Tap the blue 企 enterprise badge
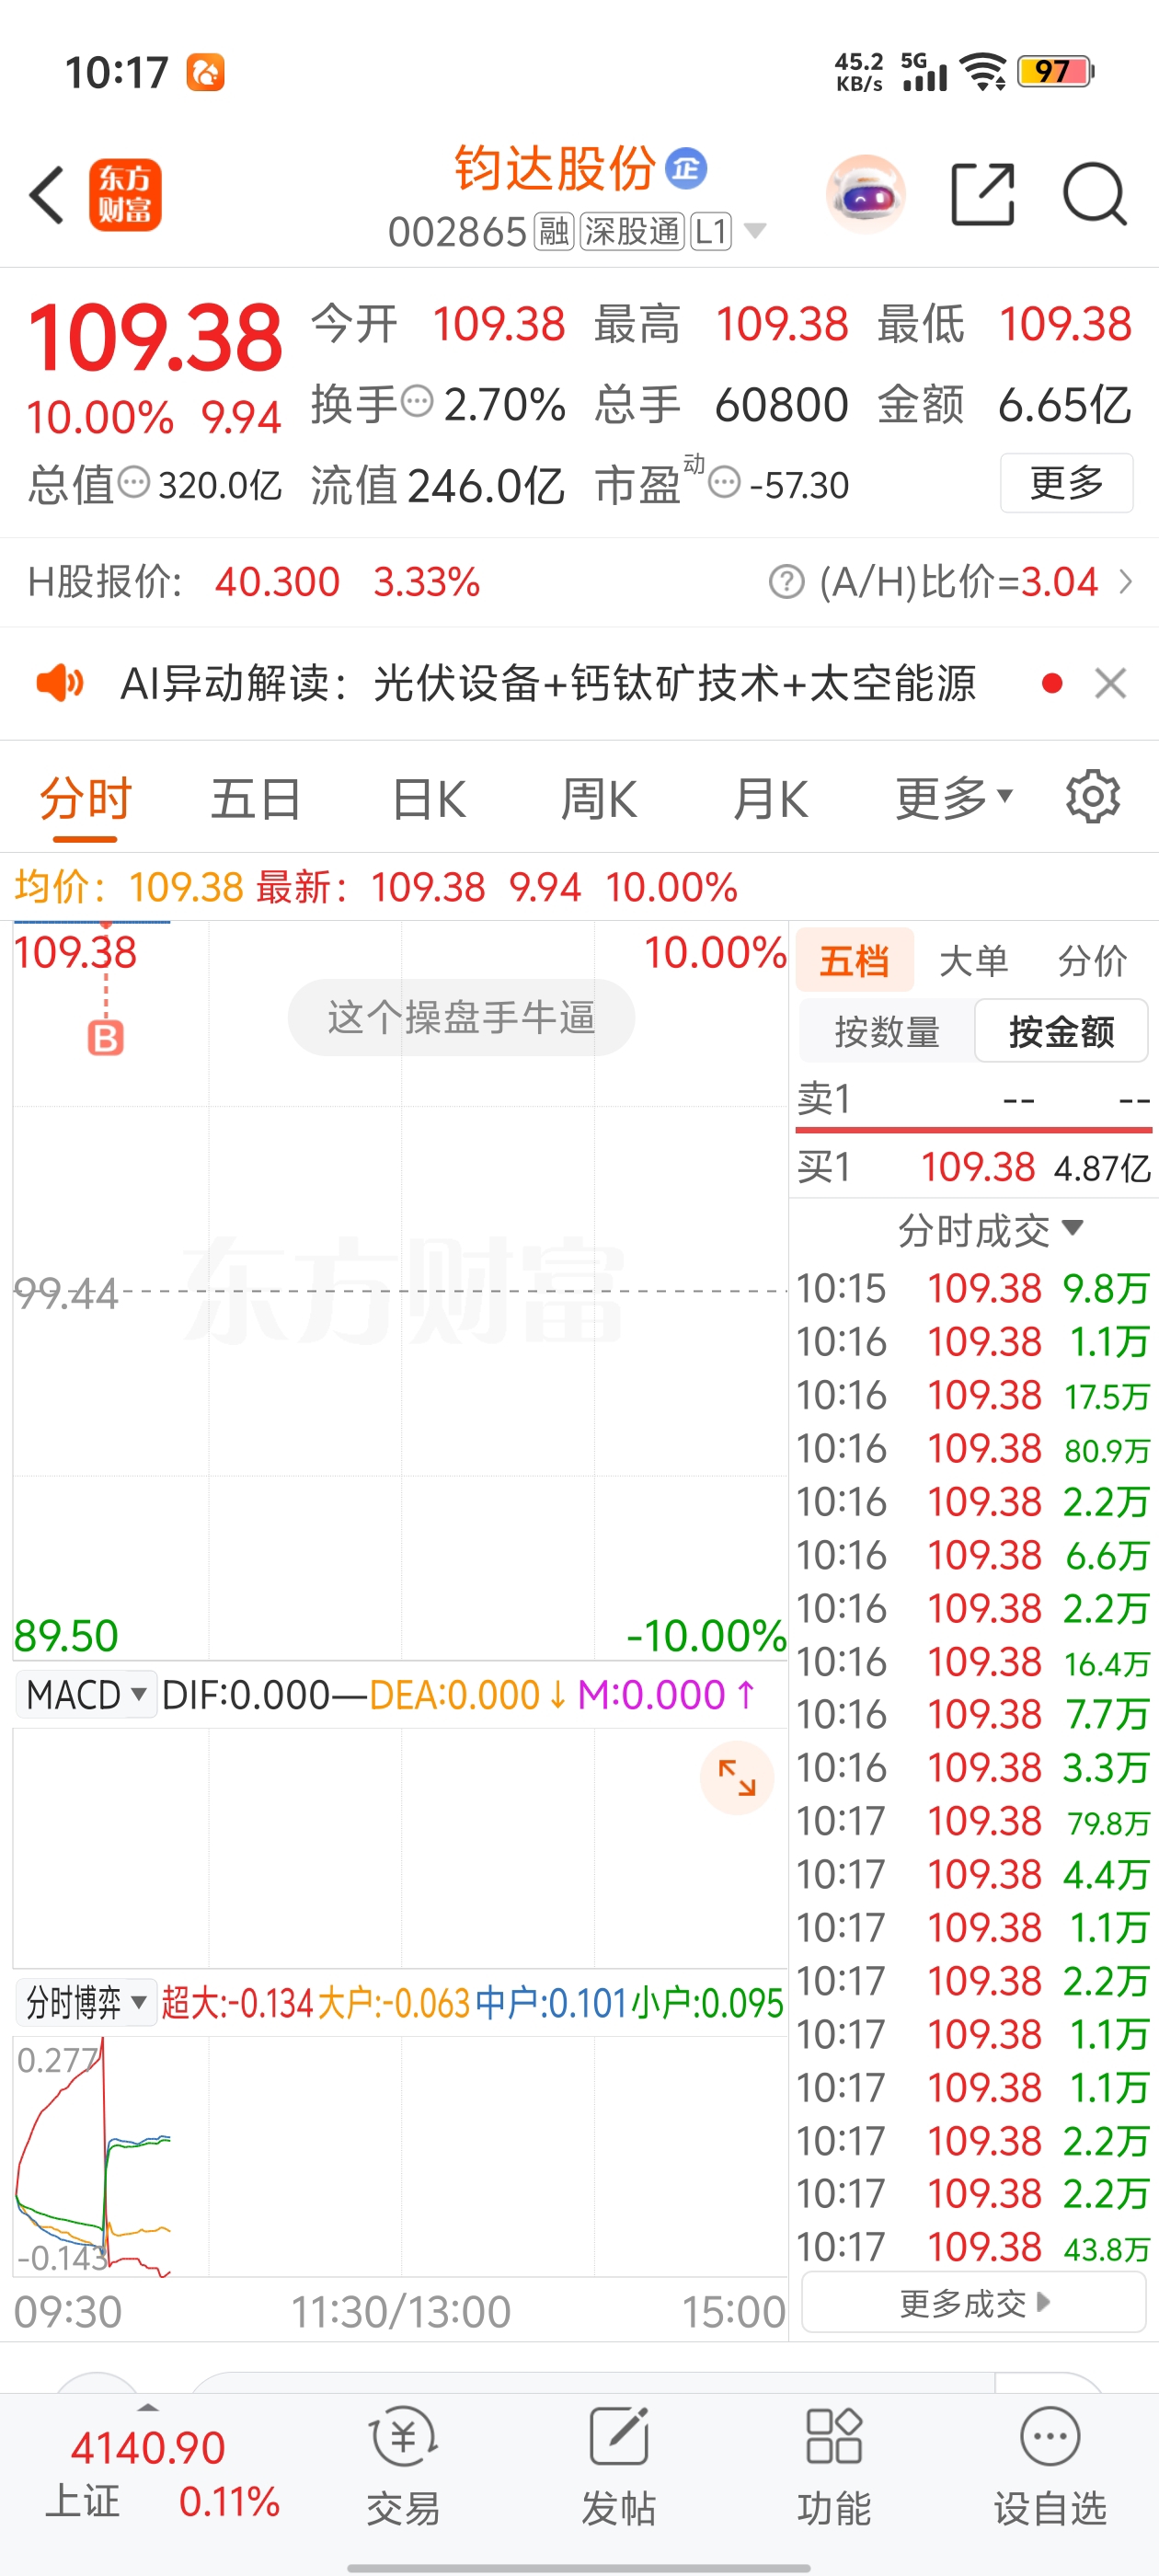Viewport: 1159px width, 2576px height. tap(687, 169)
